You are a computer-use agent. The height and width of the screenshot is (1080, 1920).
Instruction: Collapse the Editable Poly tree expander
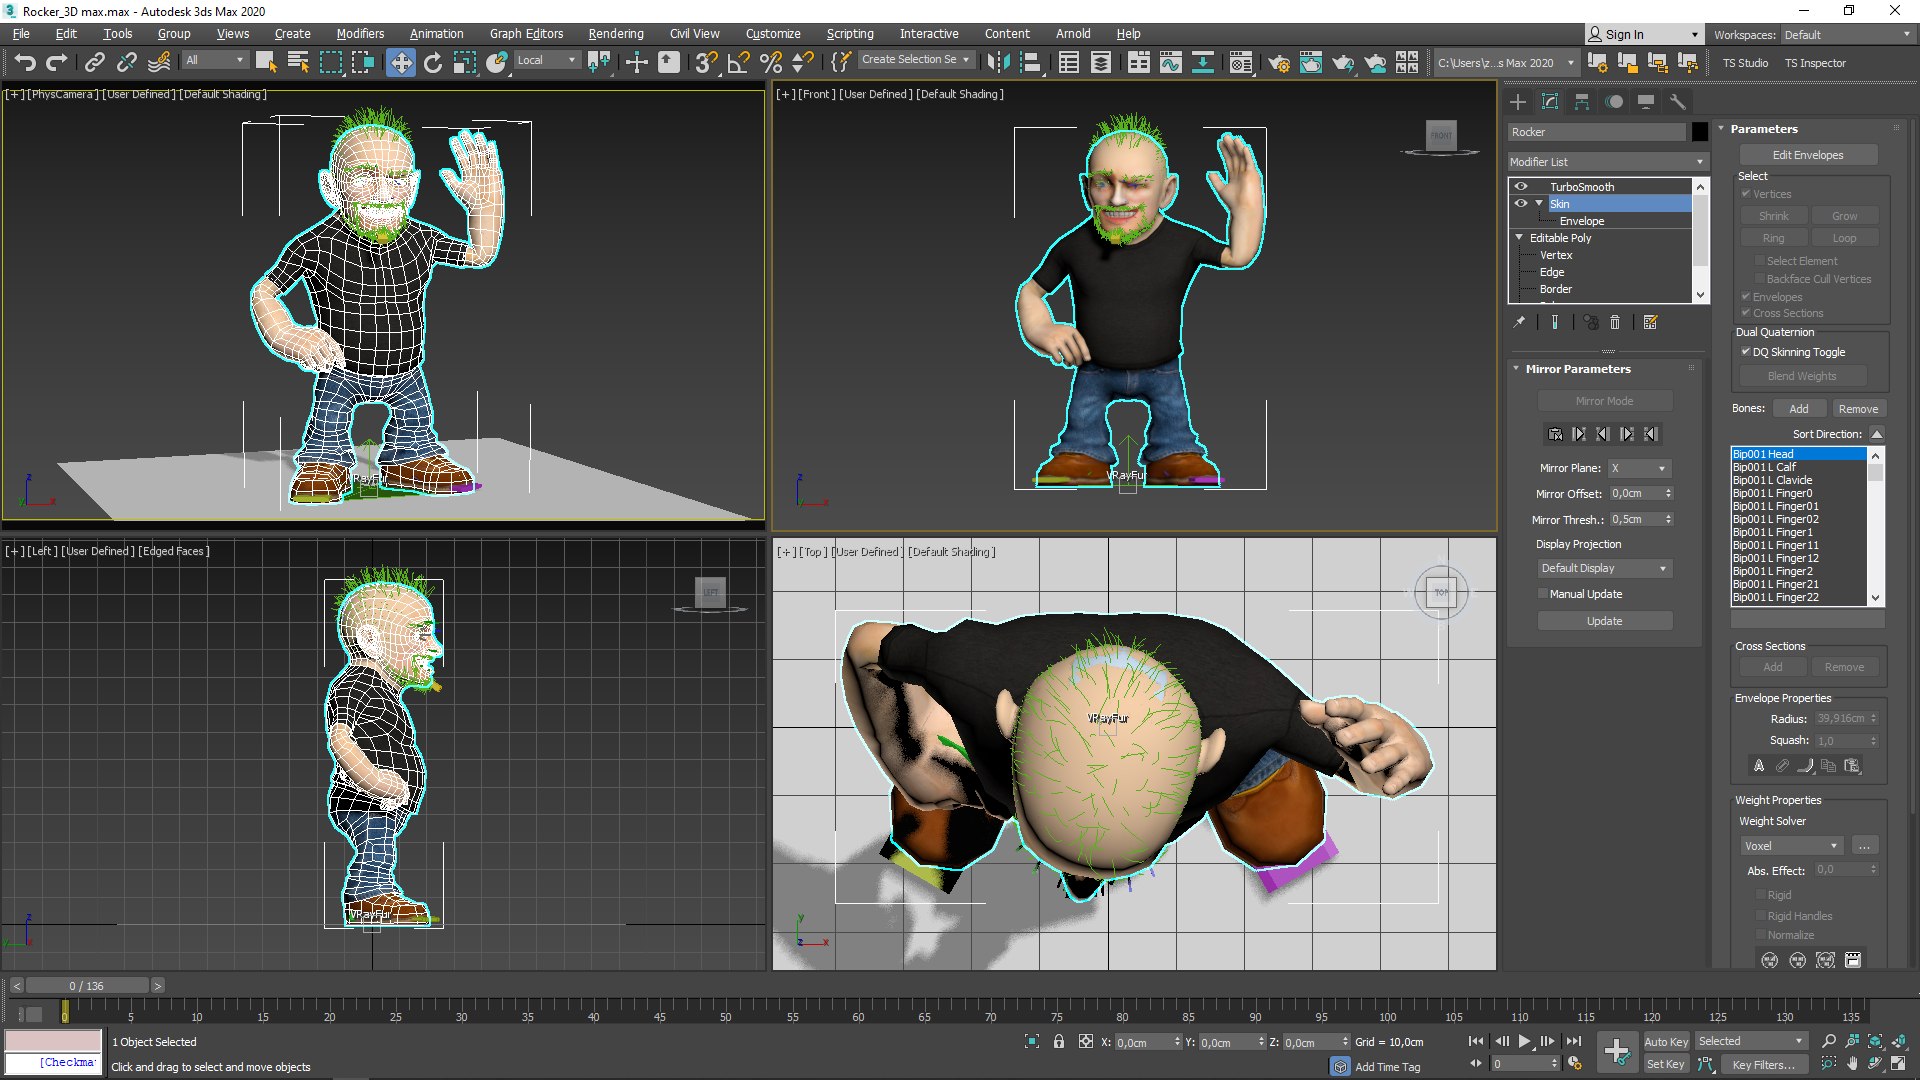coord(1519,238)
